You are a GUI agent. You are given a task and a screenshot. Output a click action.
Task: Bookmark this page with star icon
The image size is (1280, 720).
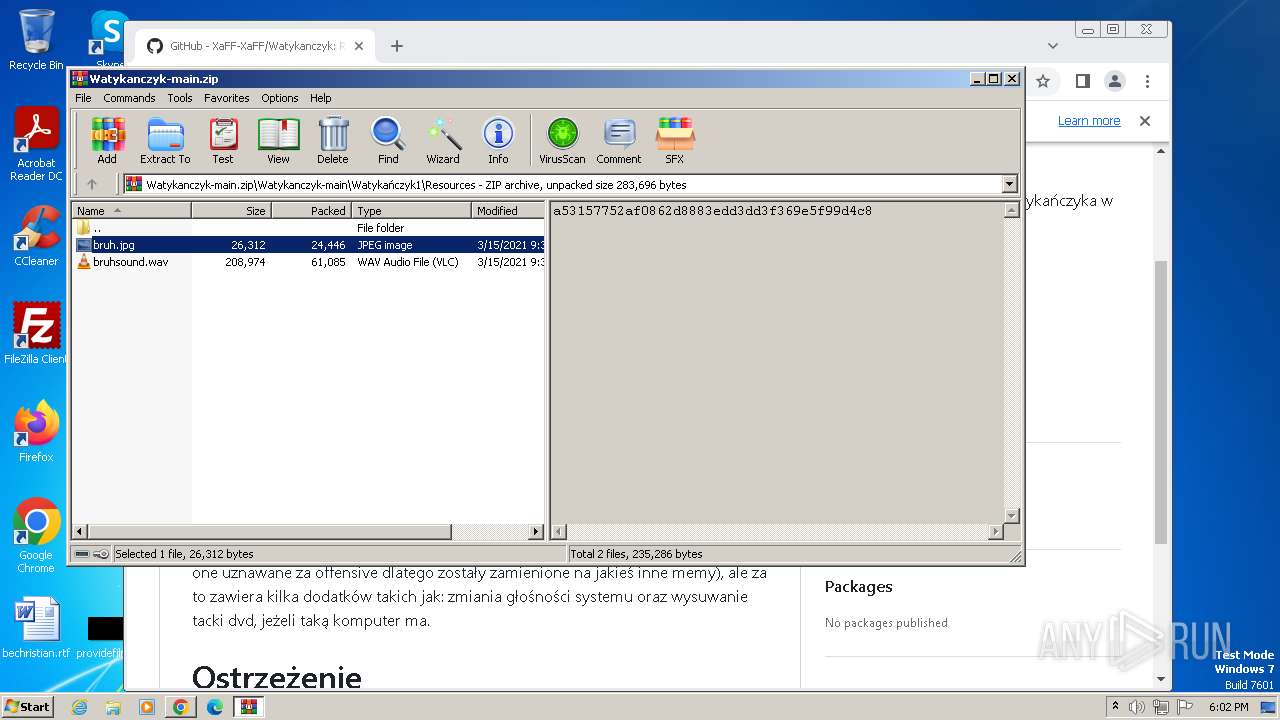point(1043,81)
